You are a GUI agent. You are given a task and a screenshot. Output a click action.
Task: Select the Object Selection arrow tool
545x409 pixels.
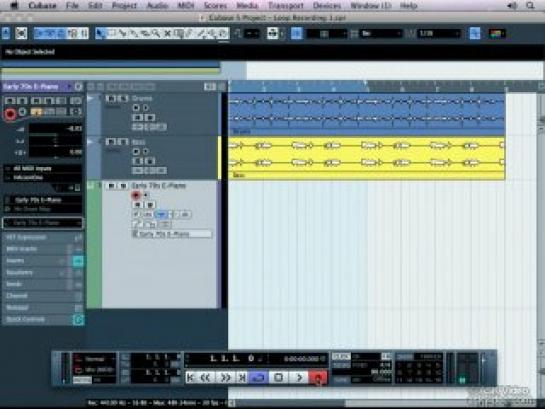pyautogui.click(x=100, y=34)
